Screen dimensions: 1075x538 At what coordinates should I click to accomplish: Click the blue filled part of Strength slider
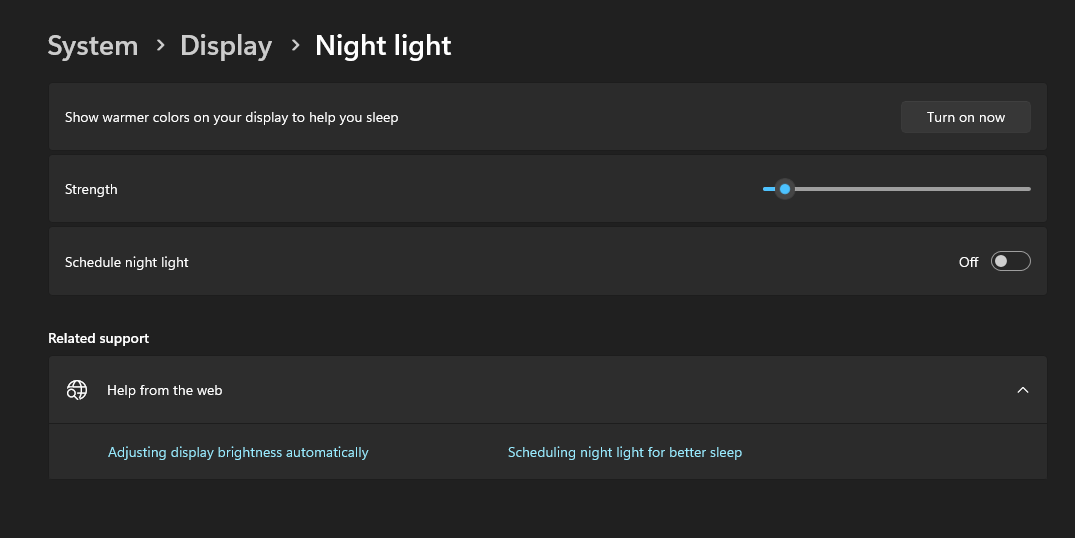click(768, 188)
